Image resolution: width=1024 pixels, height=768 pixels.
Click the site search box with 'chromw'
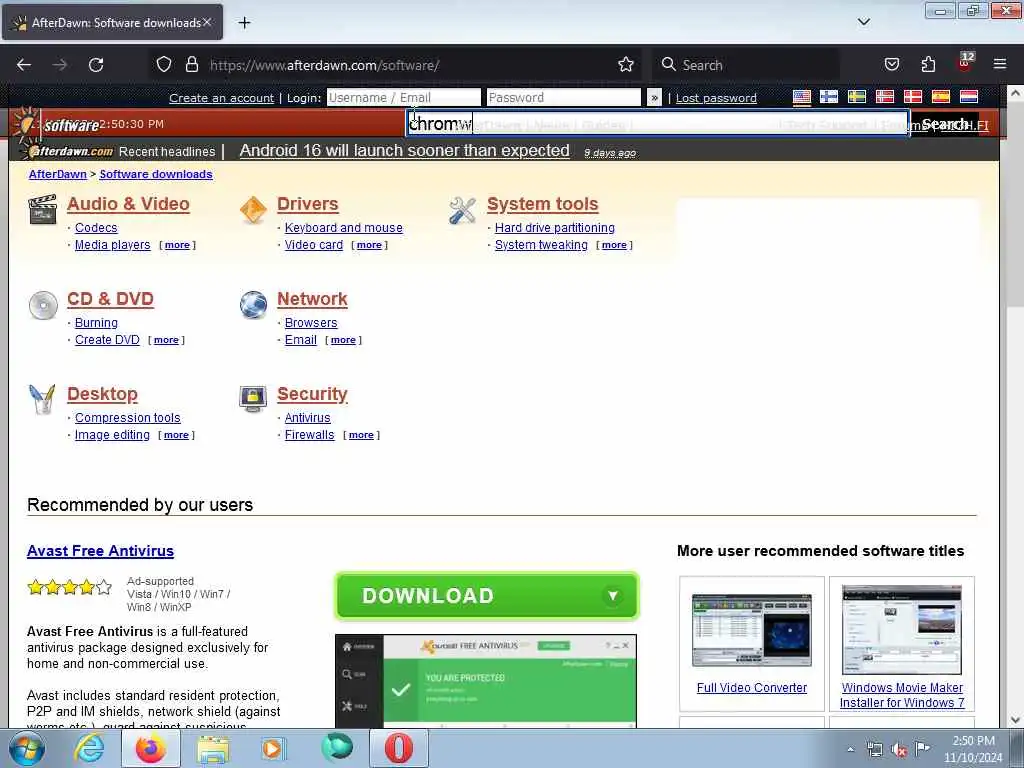(x=658, y=123)
